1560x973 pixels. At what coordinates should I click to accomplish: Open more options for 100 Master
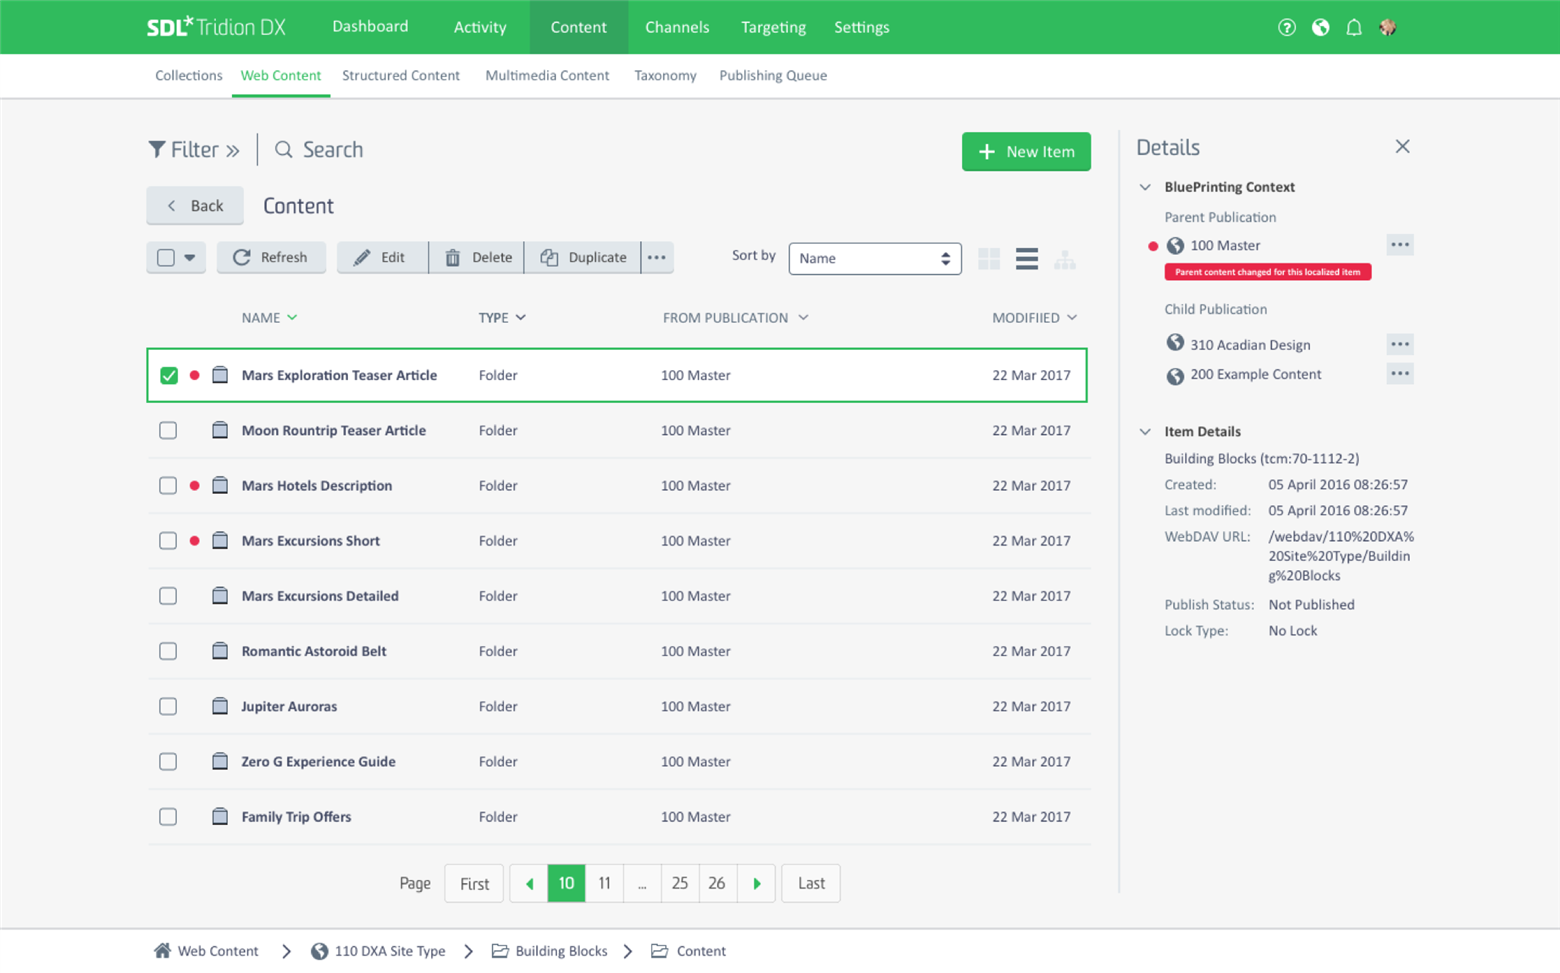click(x=1400, y=245)
